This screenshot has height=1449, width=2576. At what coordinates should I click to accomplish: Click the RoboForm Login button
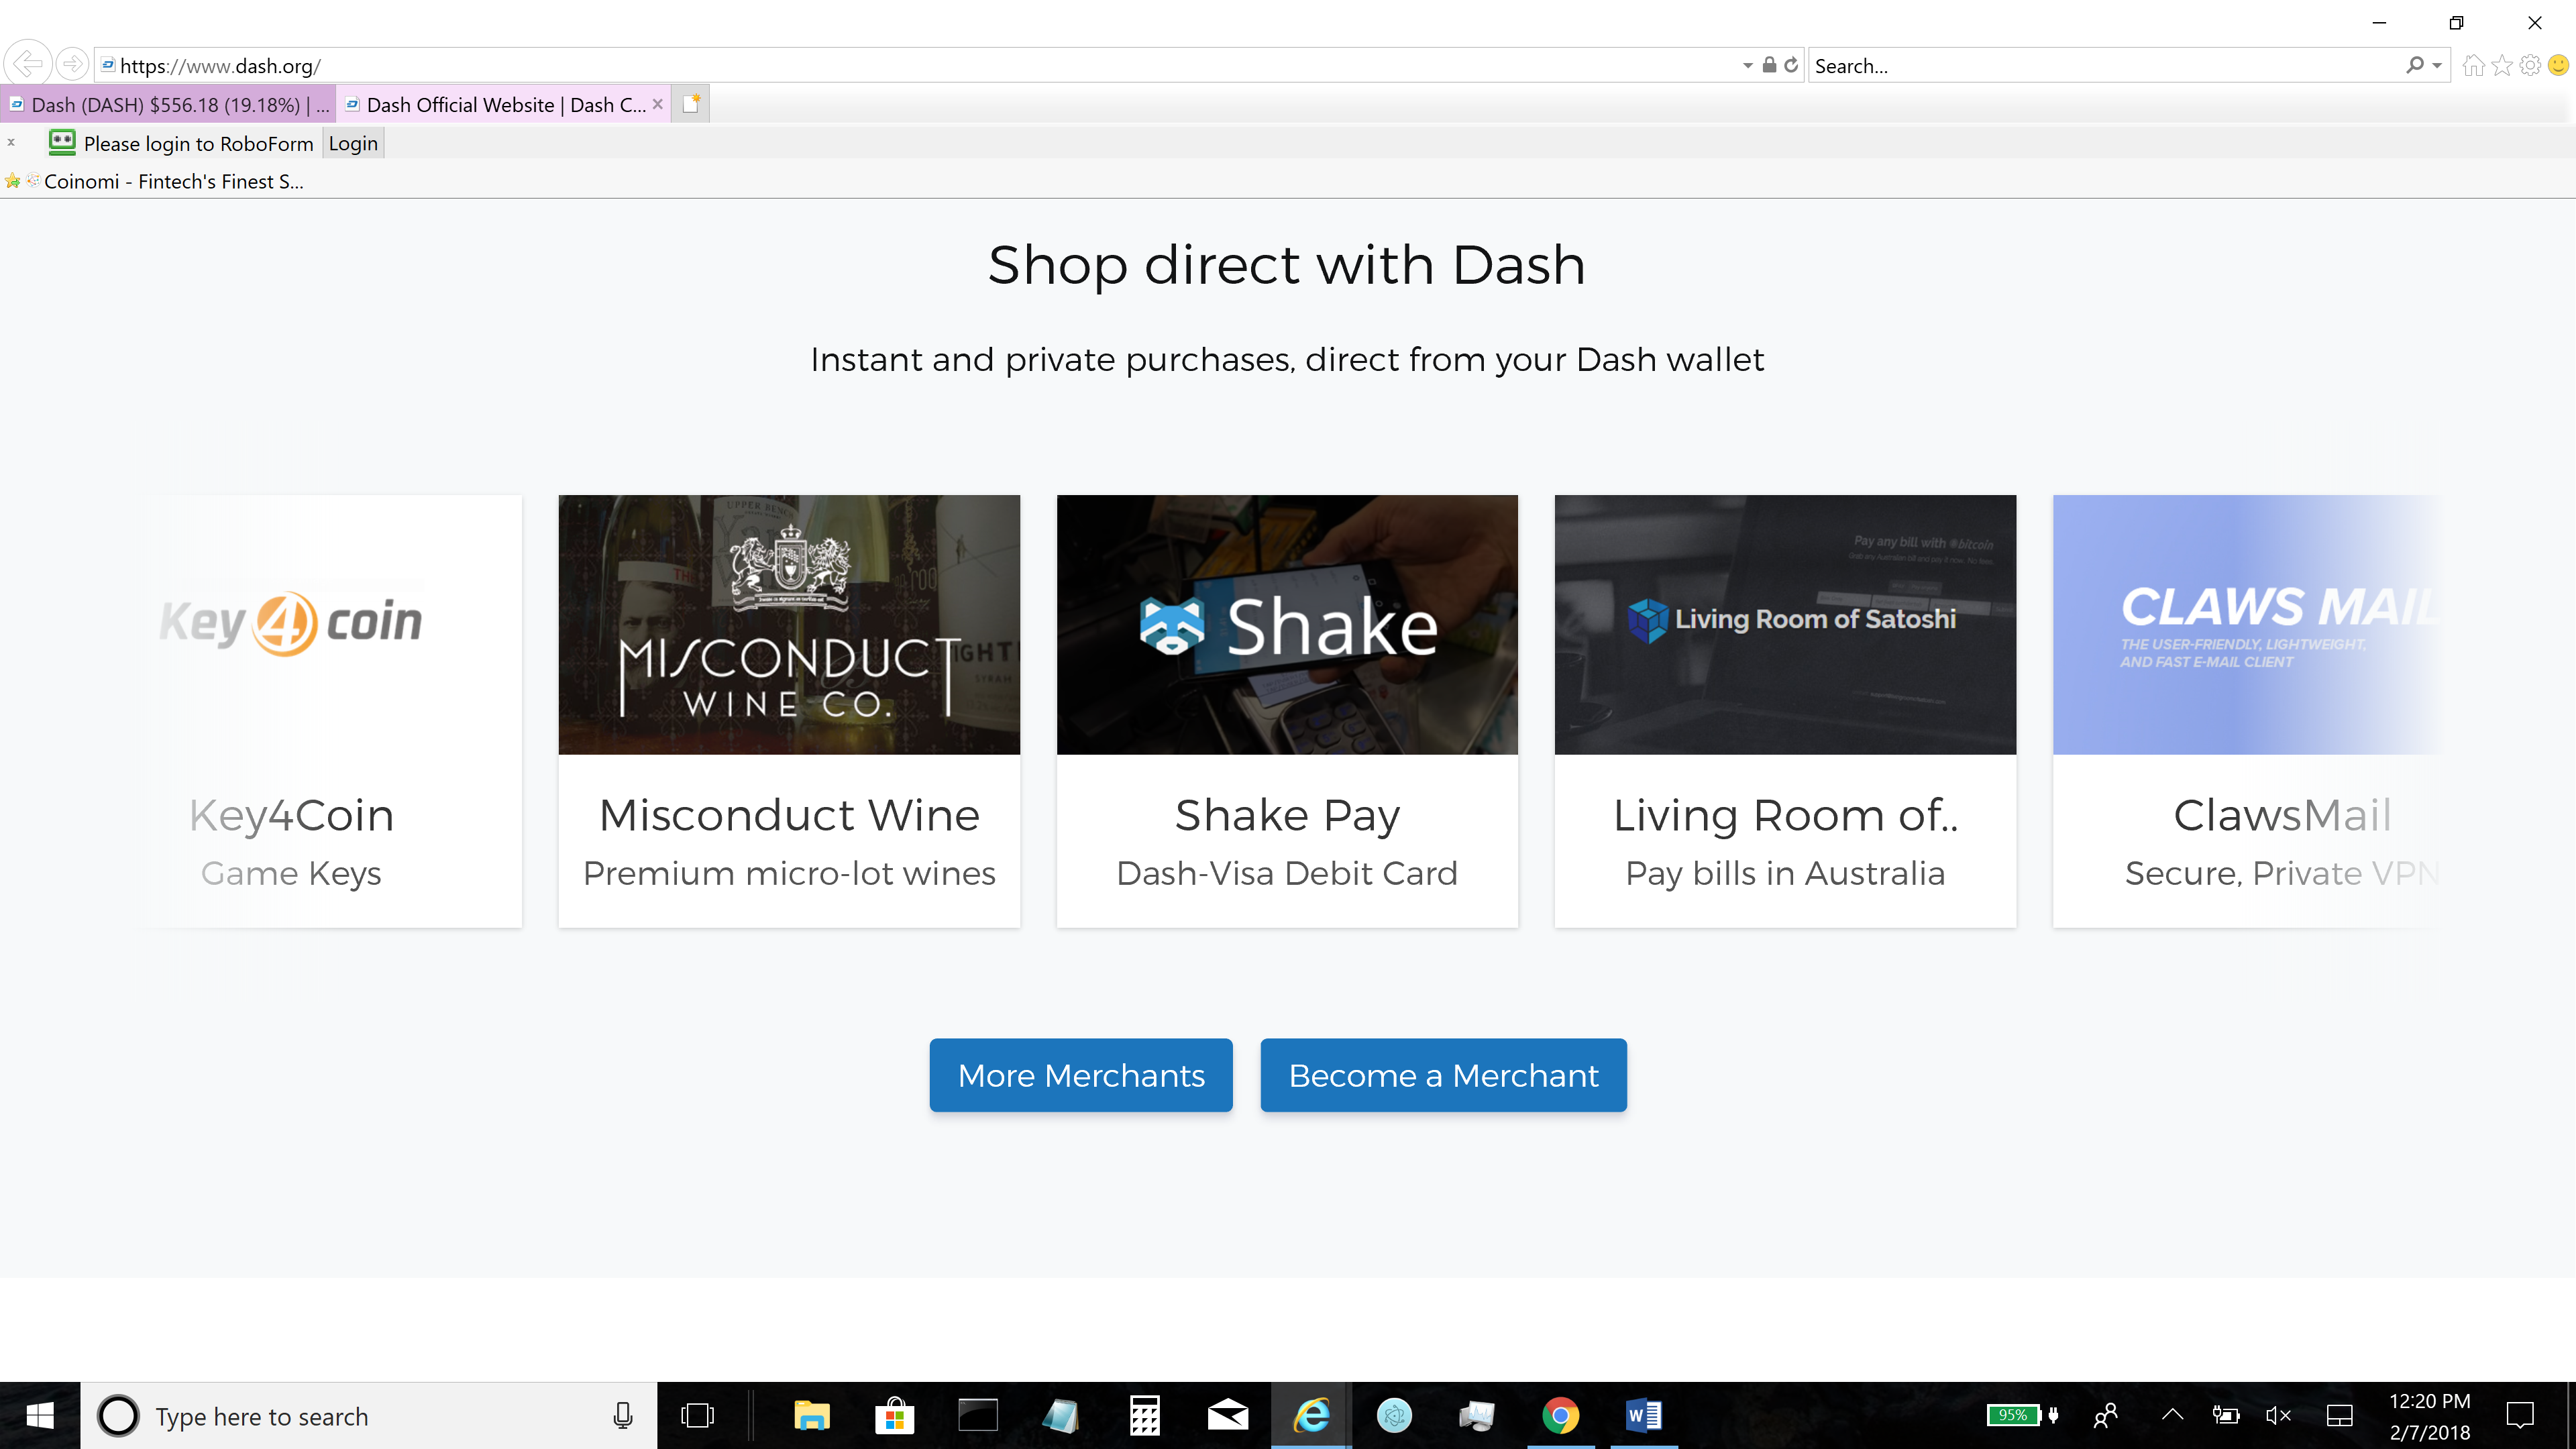pos(353,143)
